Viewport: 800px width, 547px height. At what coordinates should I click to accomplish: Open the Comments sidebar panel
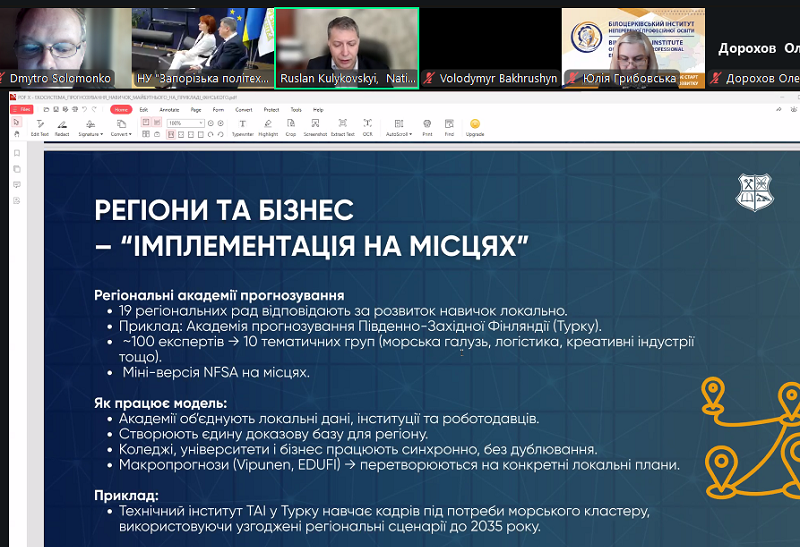tap(17, 185)
